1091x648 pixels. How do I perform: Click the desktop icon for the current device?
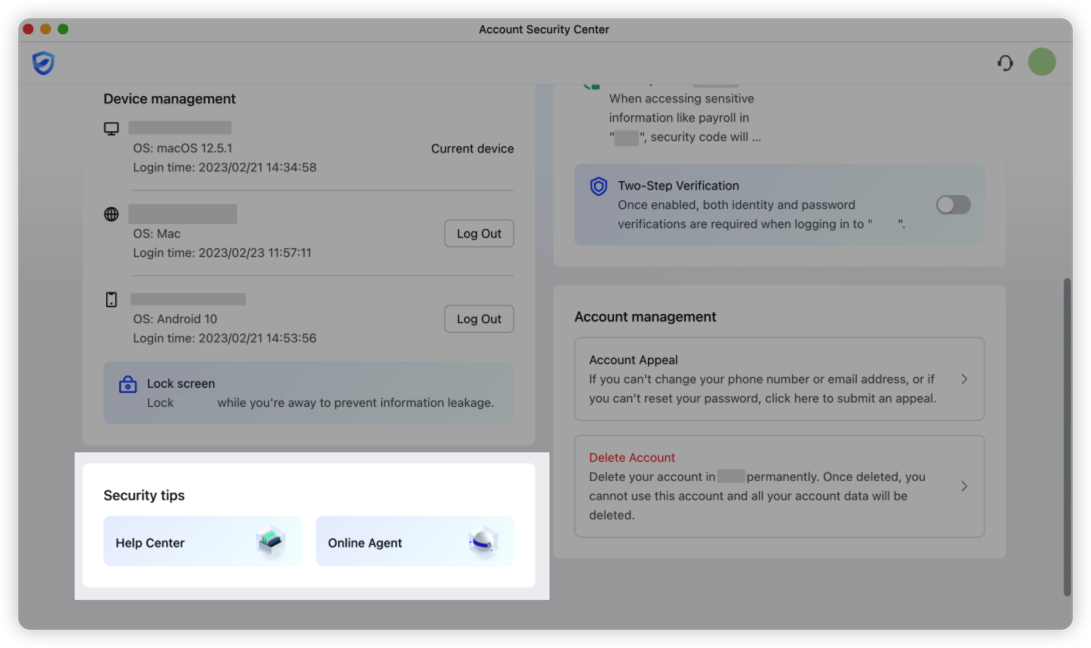click(x=111, y=128)
